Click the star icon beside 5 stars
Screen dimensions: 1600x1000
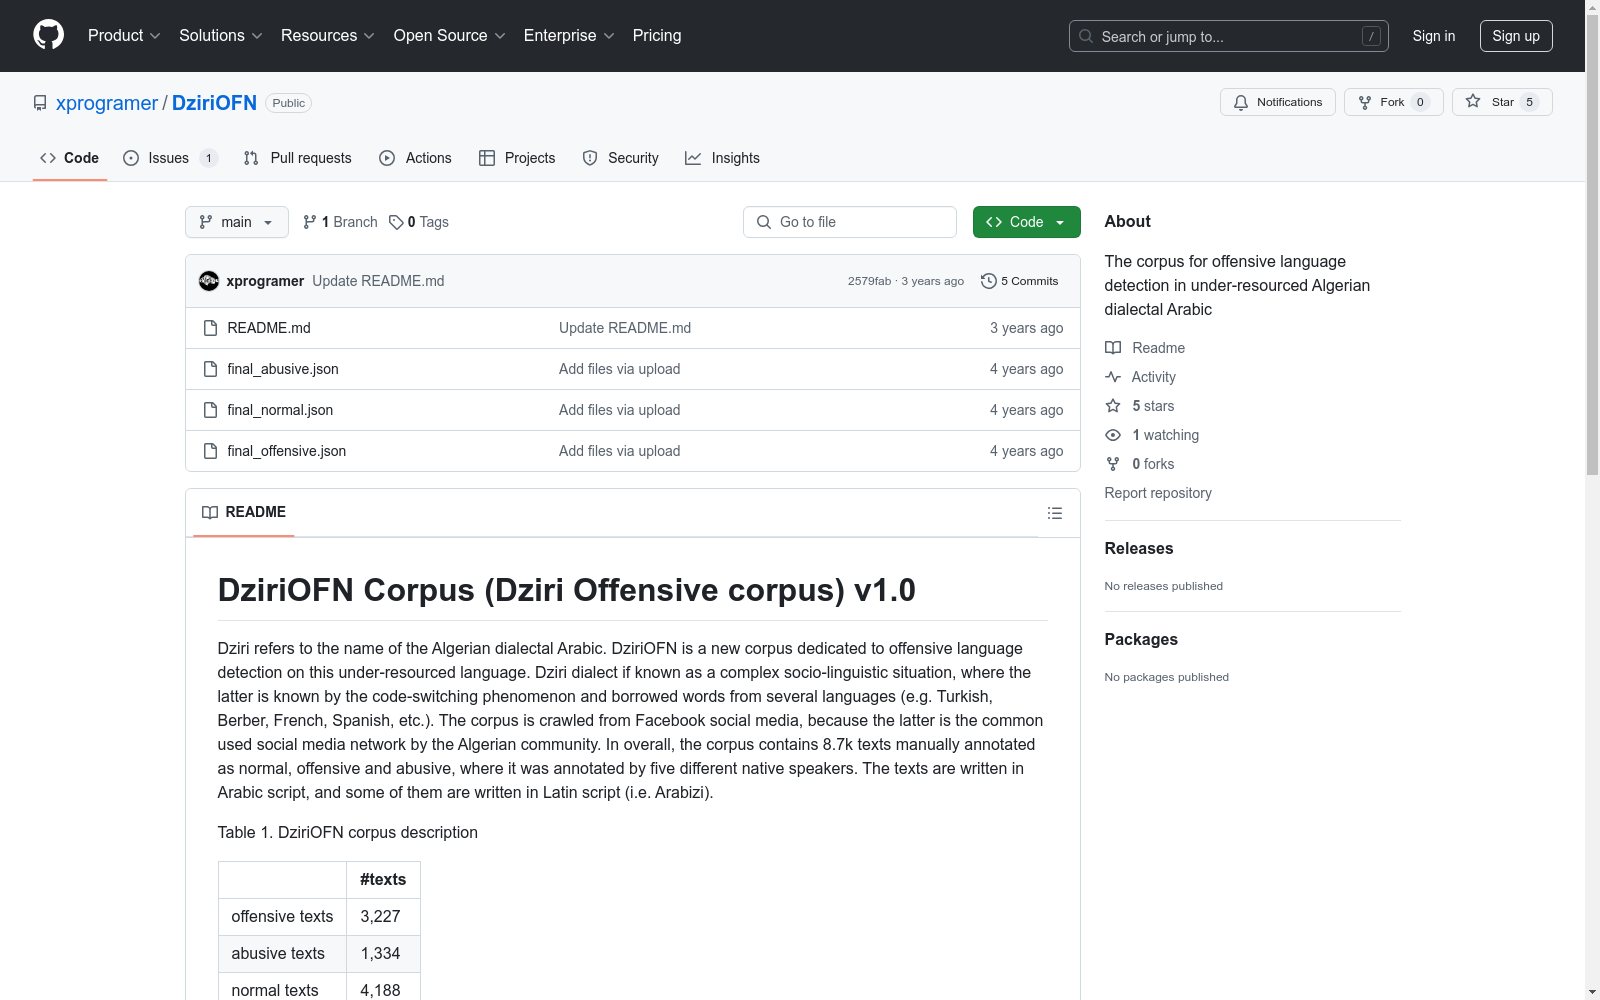click(x=1113, y=406)
